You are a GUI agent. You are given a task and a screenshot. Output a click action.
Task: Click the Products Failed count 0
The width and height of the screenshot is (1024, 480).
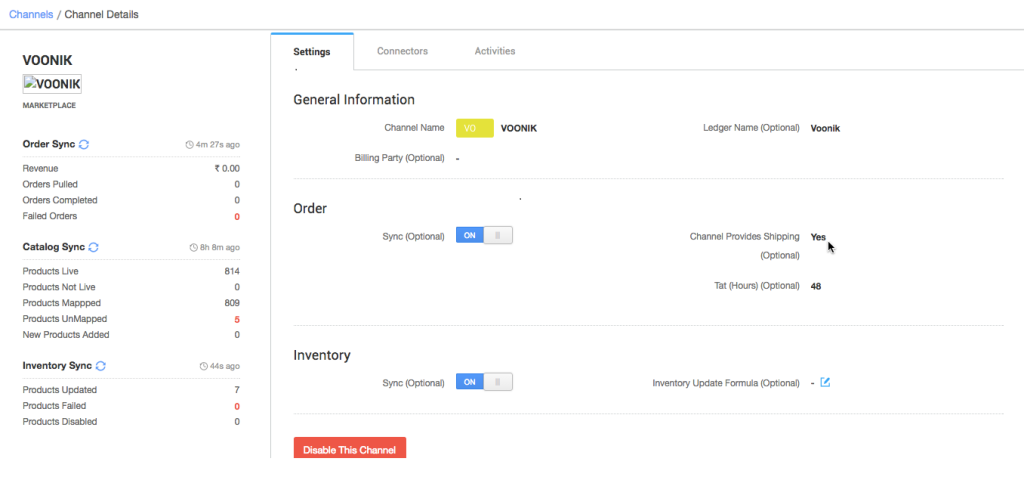[237, 406]
